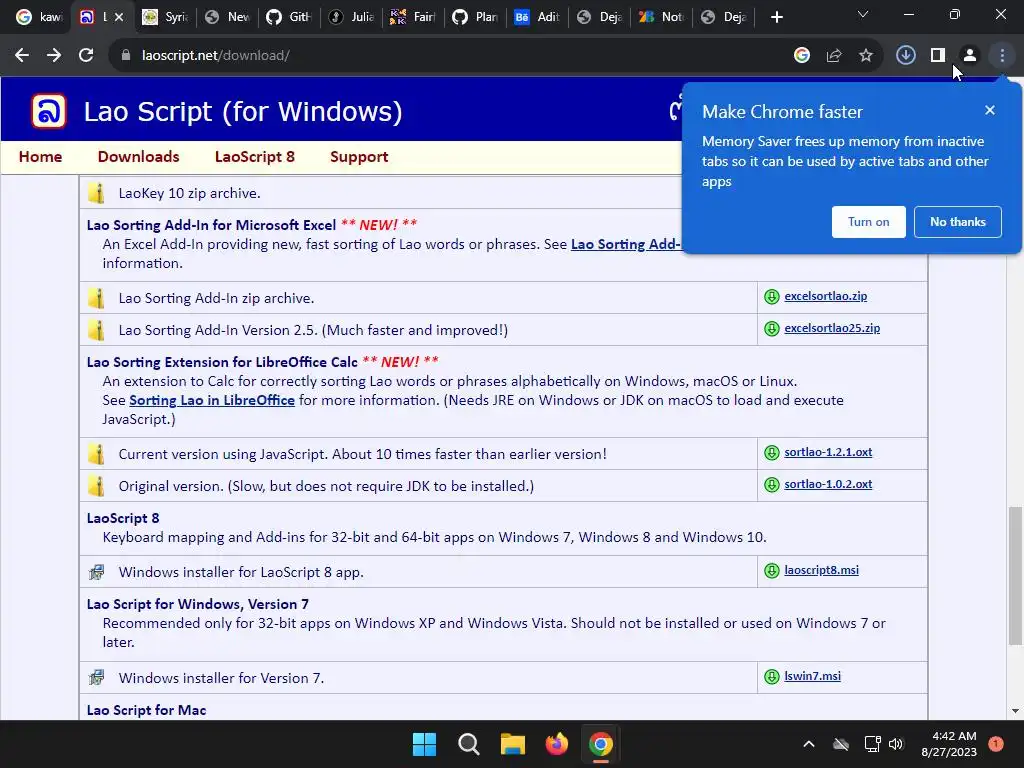Go forward with the browser forward arrow
This screenshot has width=1024, height=768.
54,56
